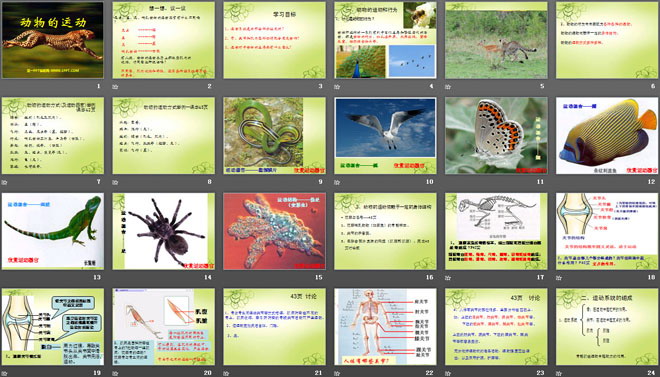Click the animation star icon under slide 2
This screenshot has height=377, width=660.
point(115,87)
